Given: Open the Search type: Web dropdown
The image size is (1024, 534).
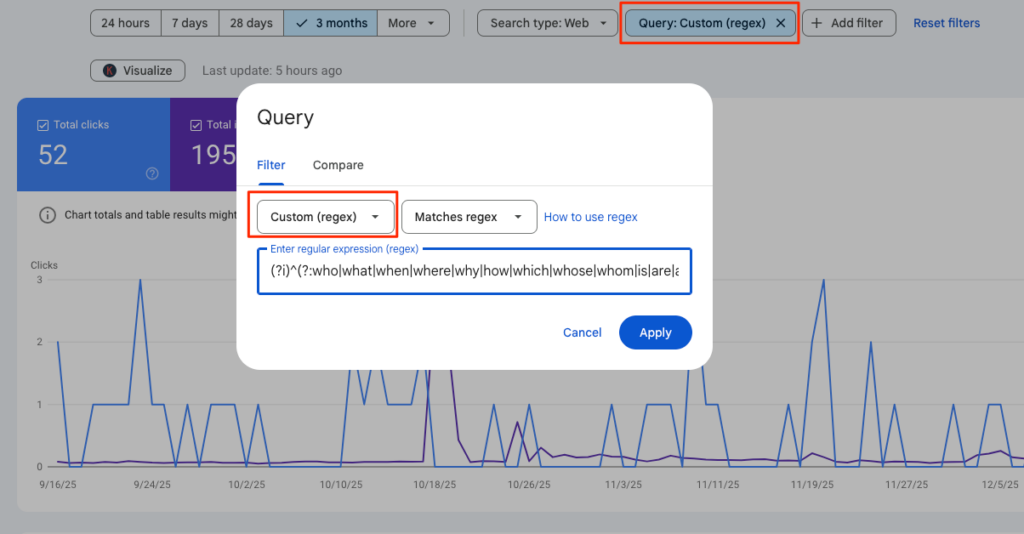Looking at the screenshot, I should (x=548, y=23).
